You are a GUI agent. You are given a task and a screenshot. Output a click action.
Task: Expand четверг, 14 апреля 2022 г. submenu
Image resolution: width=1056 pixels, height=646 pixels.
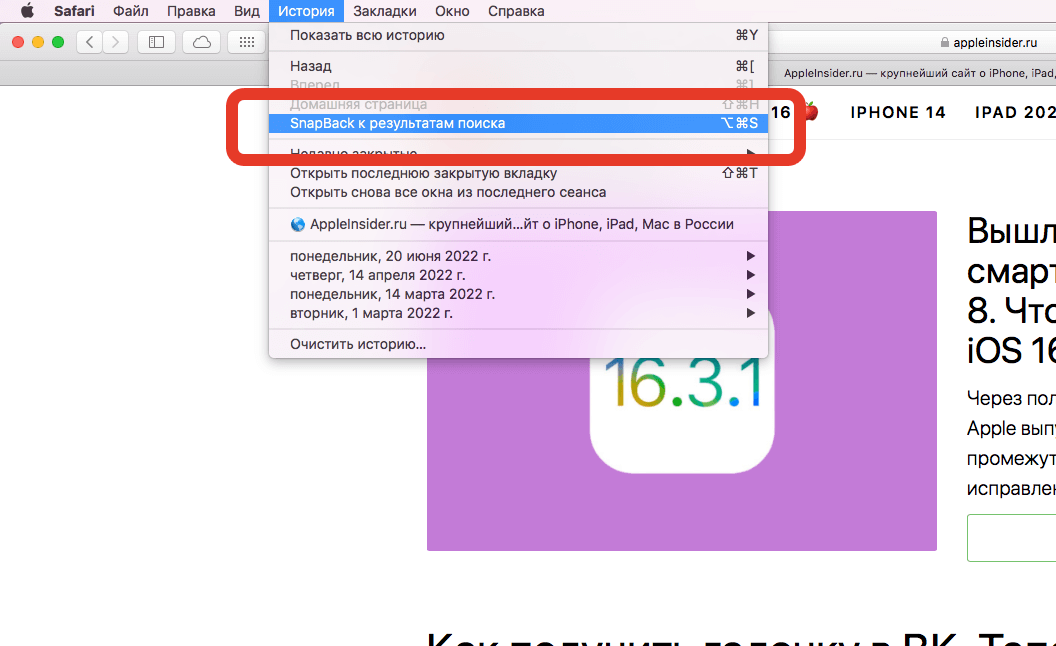[x=518, y=275]
